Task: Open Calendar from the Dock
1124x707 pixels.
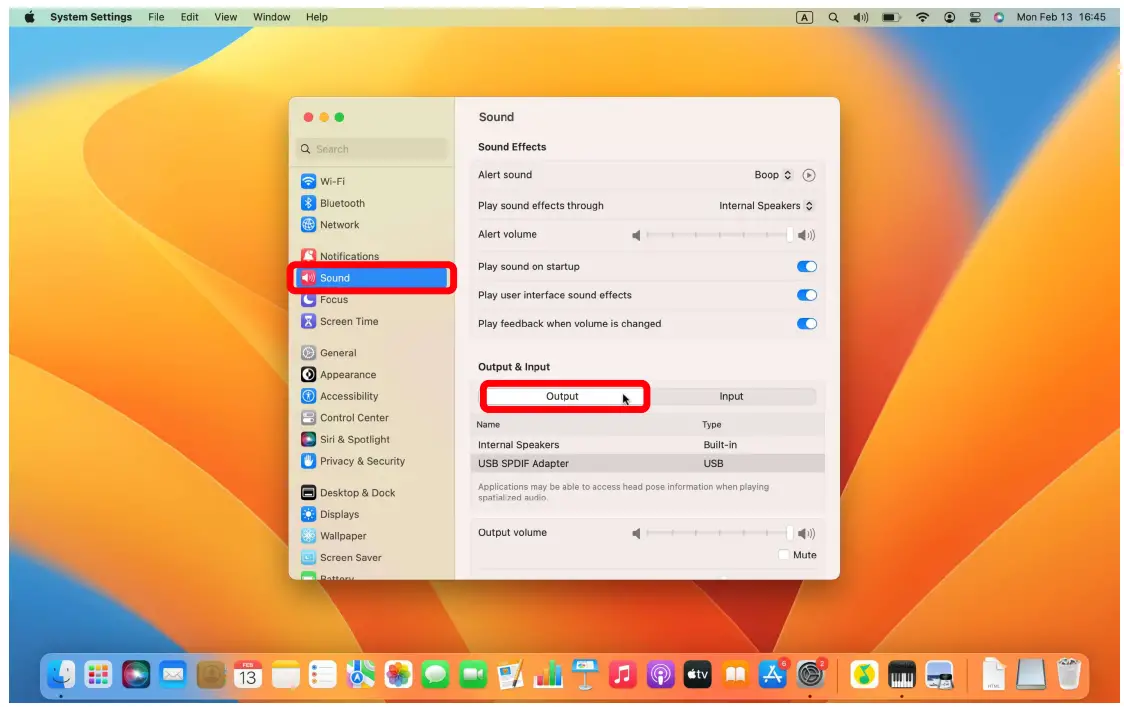Action: click(247, 674)
